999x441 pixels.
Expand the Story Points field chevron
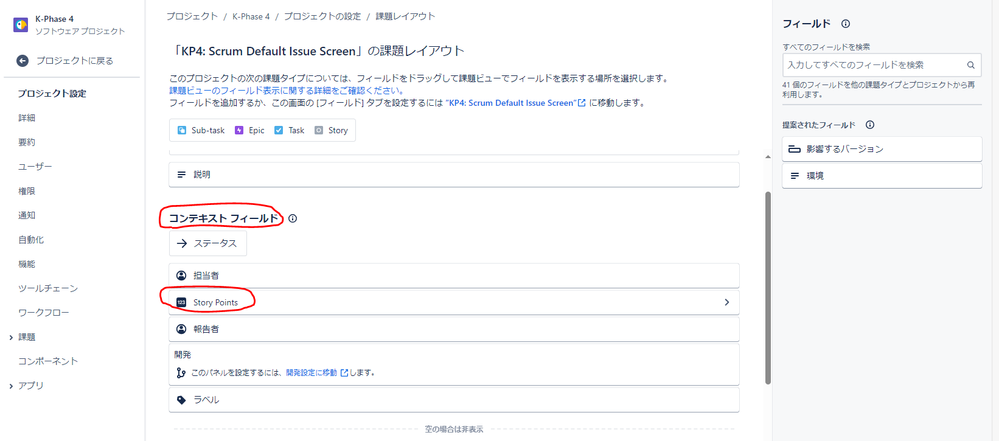[x=726, y=302]
